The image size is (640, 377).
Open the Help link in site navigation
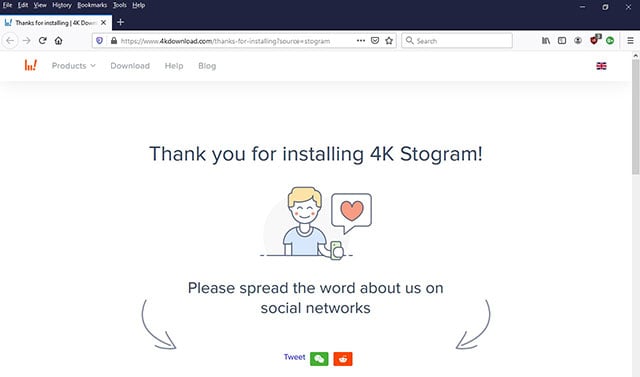(174, 66)
